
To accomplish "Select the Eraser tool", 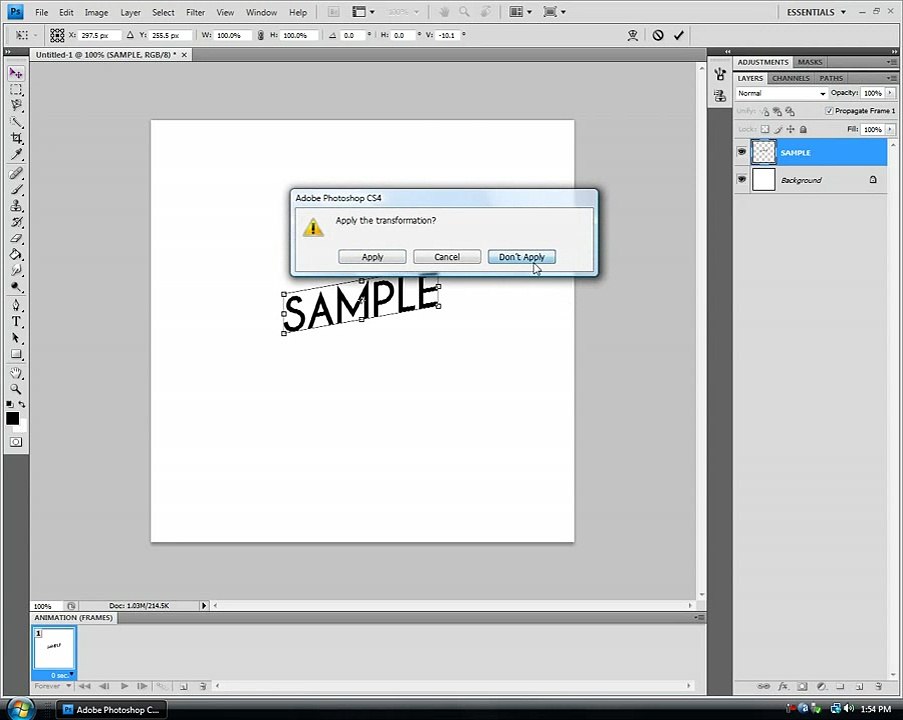I will pyautogui.click(x=16, y=238).
